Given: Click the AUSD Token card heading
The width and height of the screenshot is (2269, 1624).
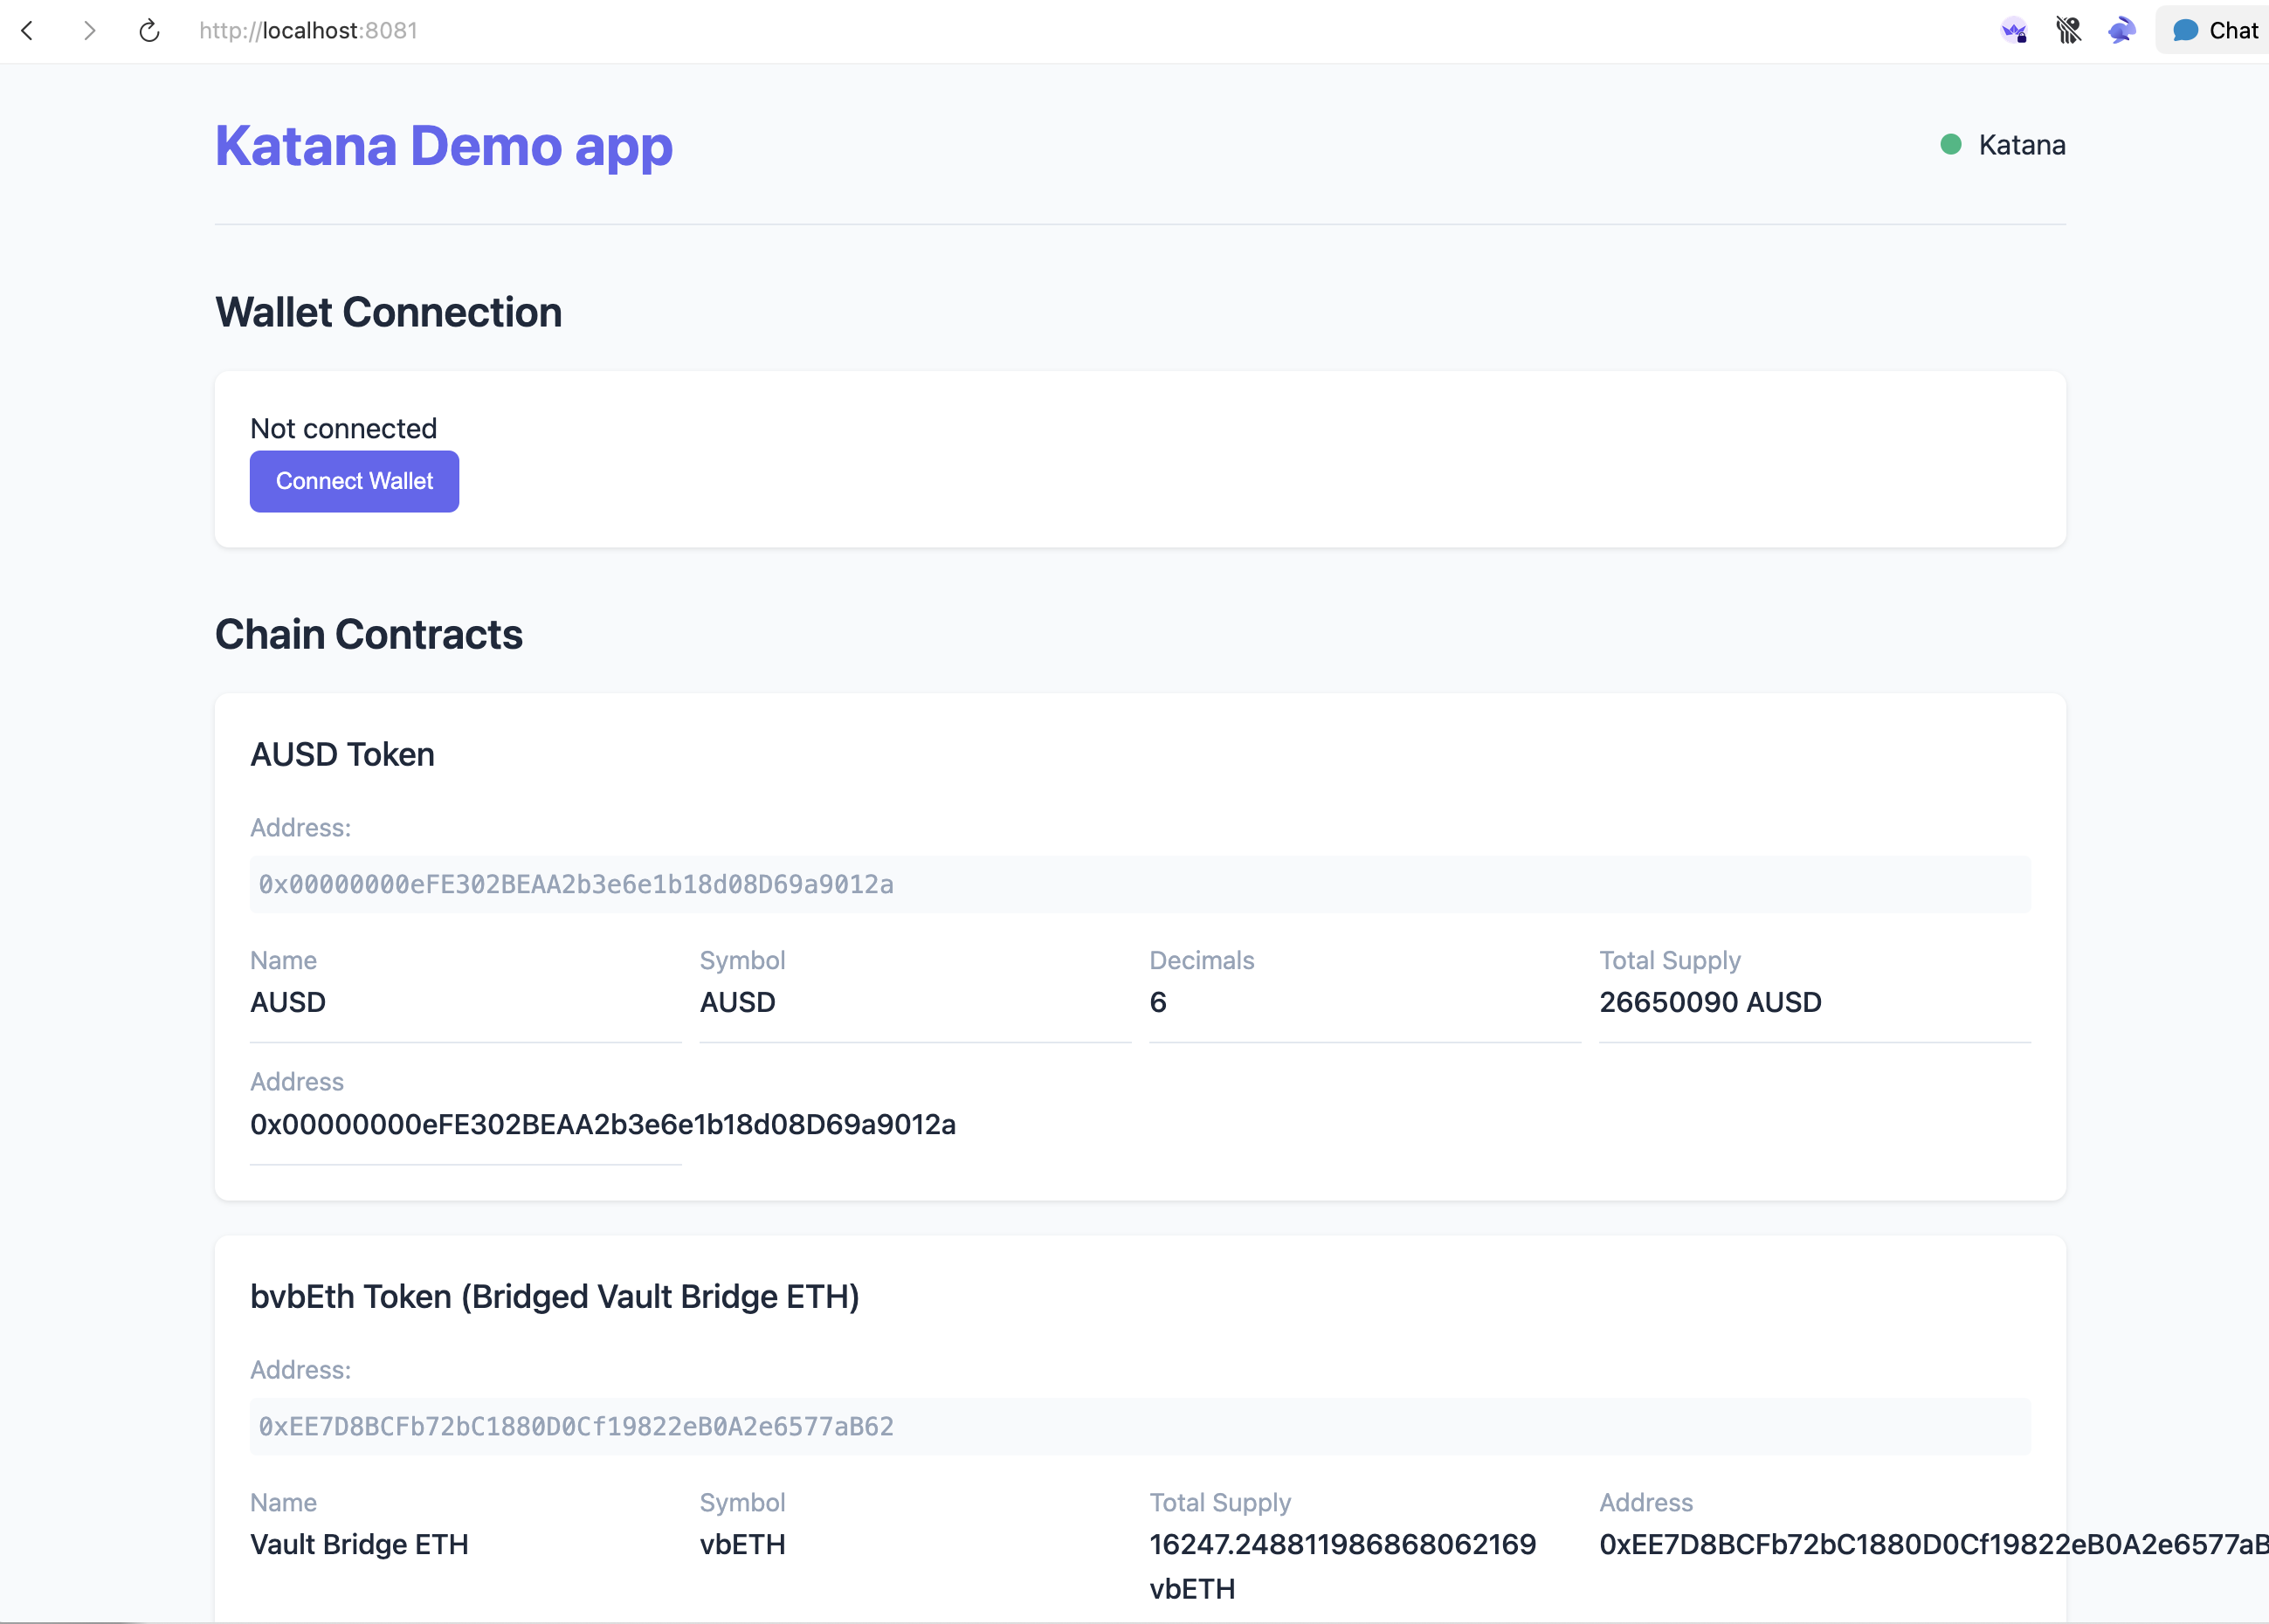Looking at the screenshot, I should pos(342,754).
